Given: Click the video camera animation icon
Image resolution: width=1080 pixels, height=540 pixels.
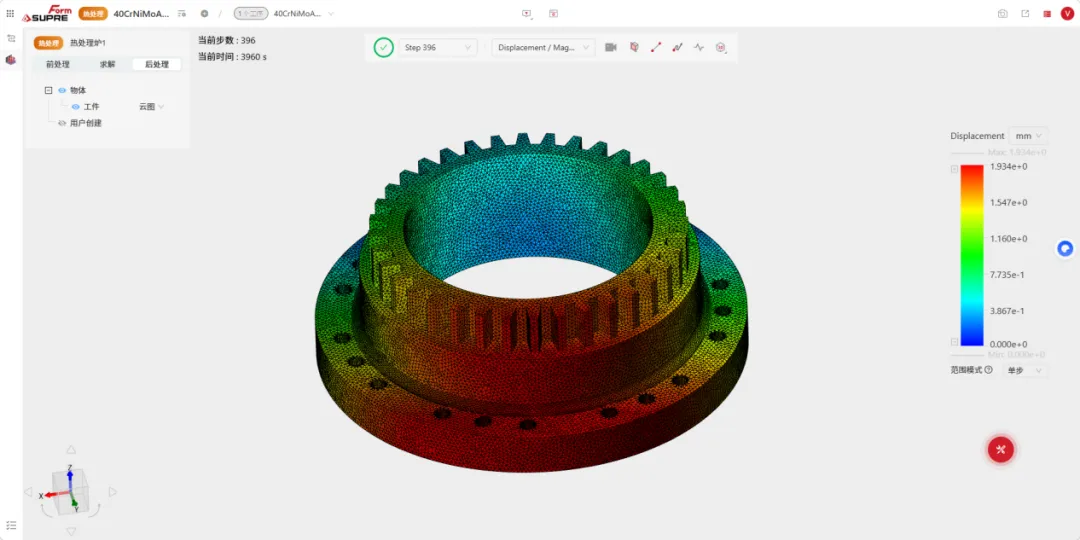Looking at the screenshot, I should coord(610,48).
